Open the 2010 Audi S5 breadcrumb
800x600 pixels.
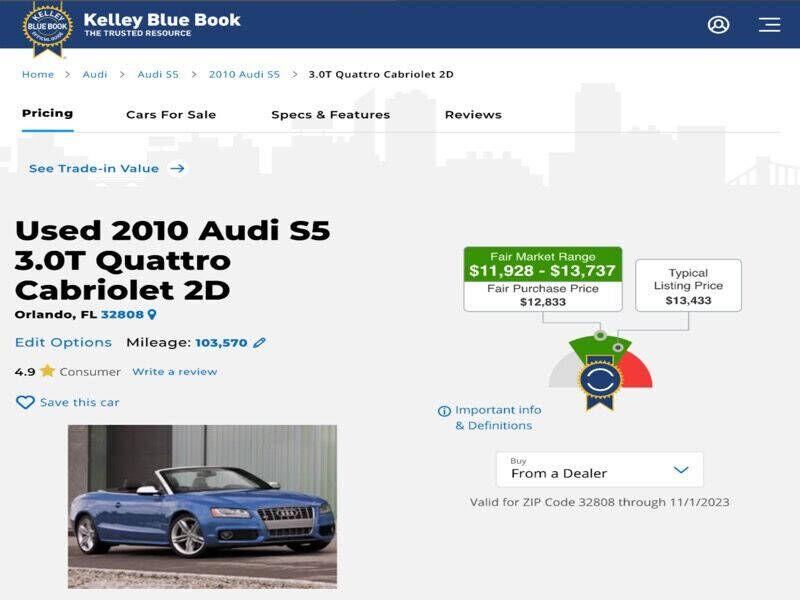click(244, 74)
